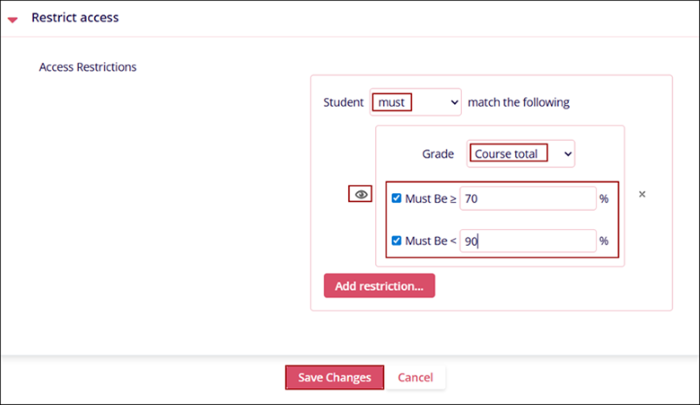
Task: Open the Grade Course total dropdown
Action: (521, 153)
